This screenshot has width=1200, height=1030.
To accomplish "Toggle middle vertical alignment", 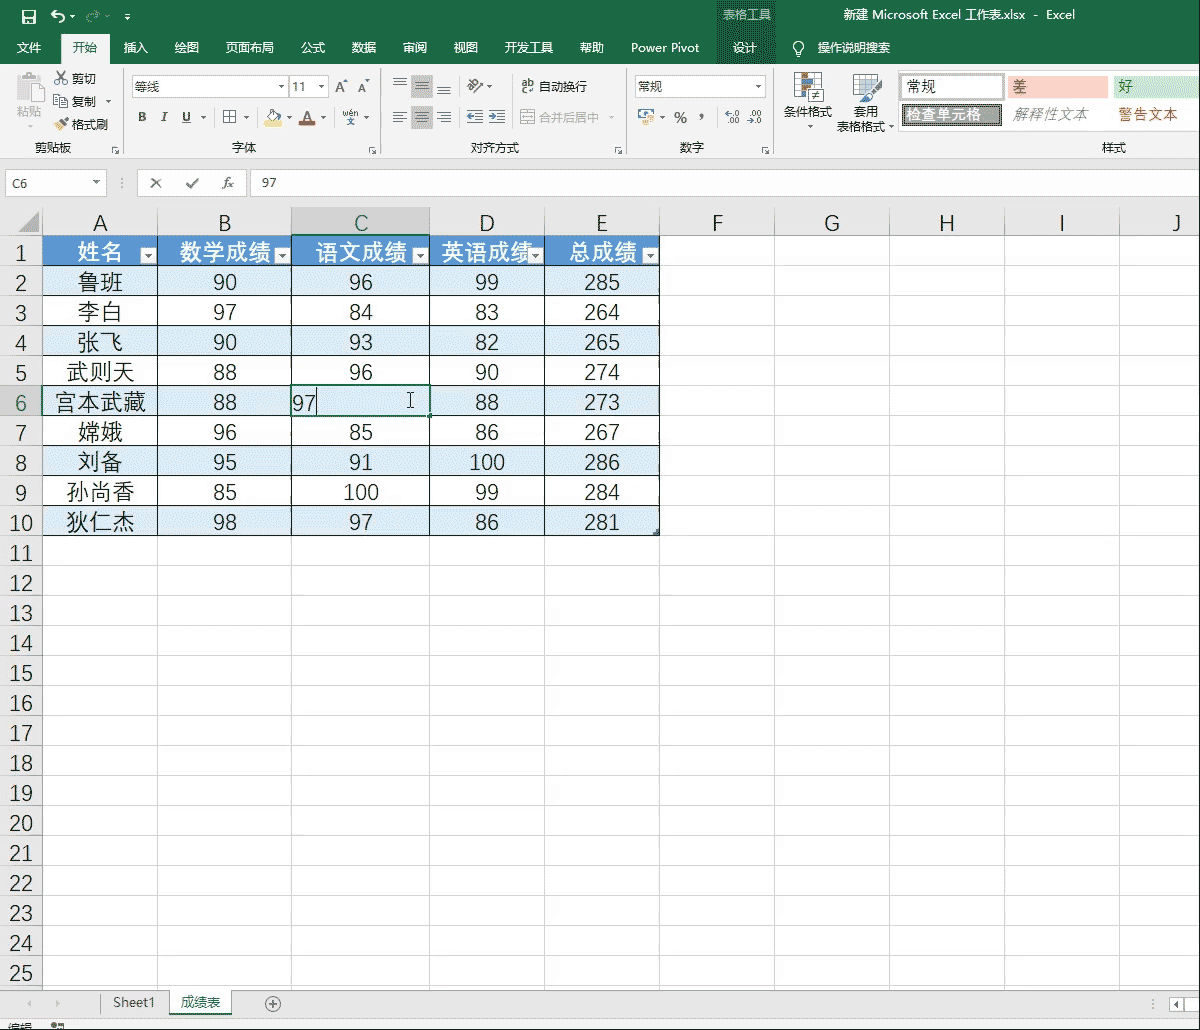I will (422, 87).
